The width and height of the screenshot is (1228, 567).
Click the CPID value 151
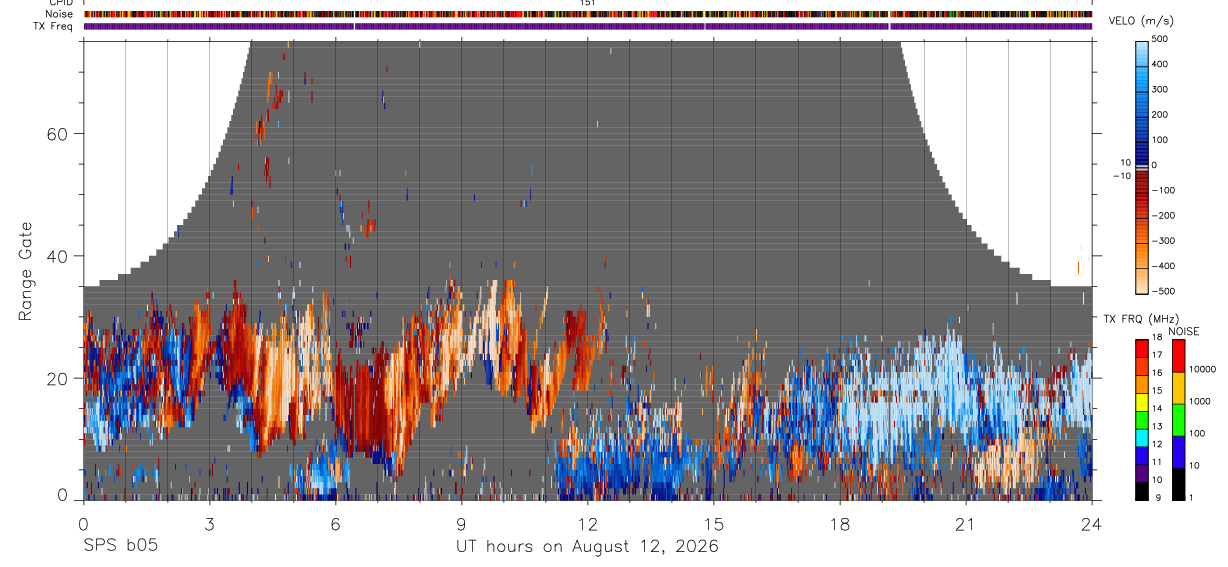(x=587, y=3)
